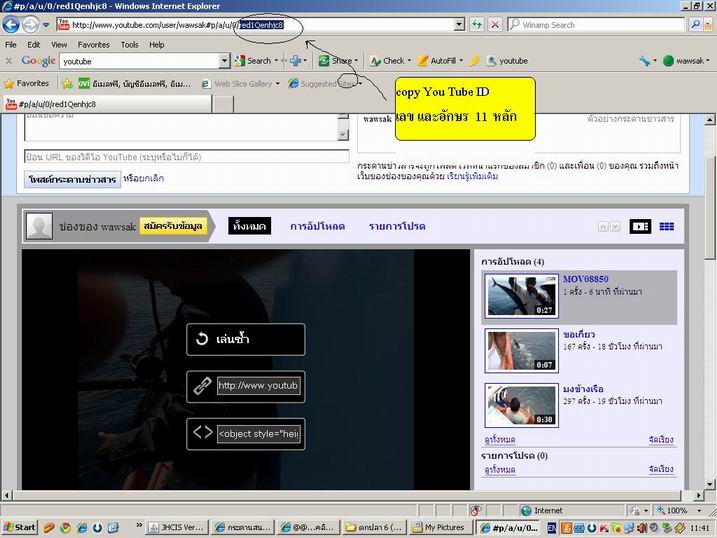Open a new blank tab
717x538 pixels.
[x=224, y=104]
